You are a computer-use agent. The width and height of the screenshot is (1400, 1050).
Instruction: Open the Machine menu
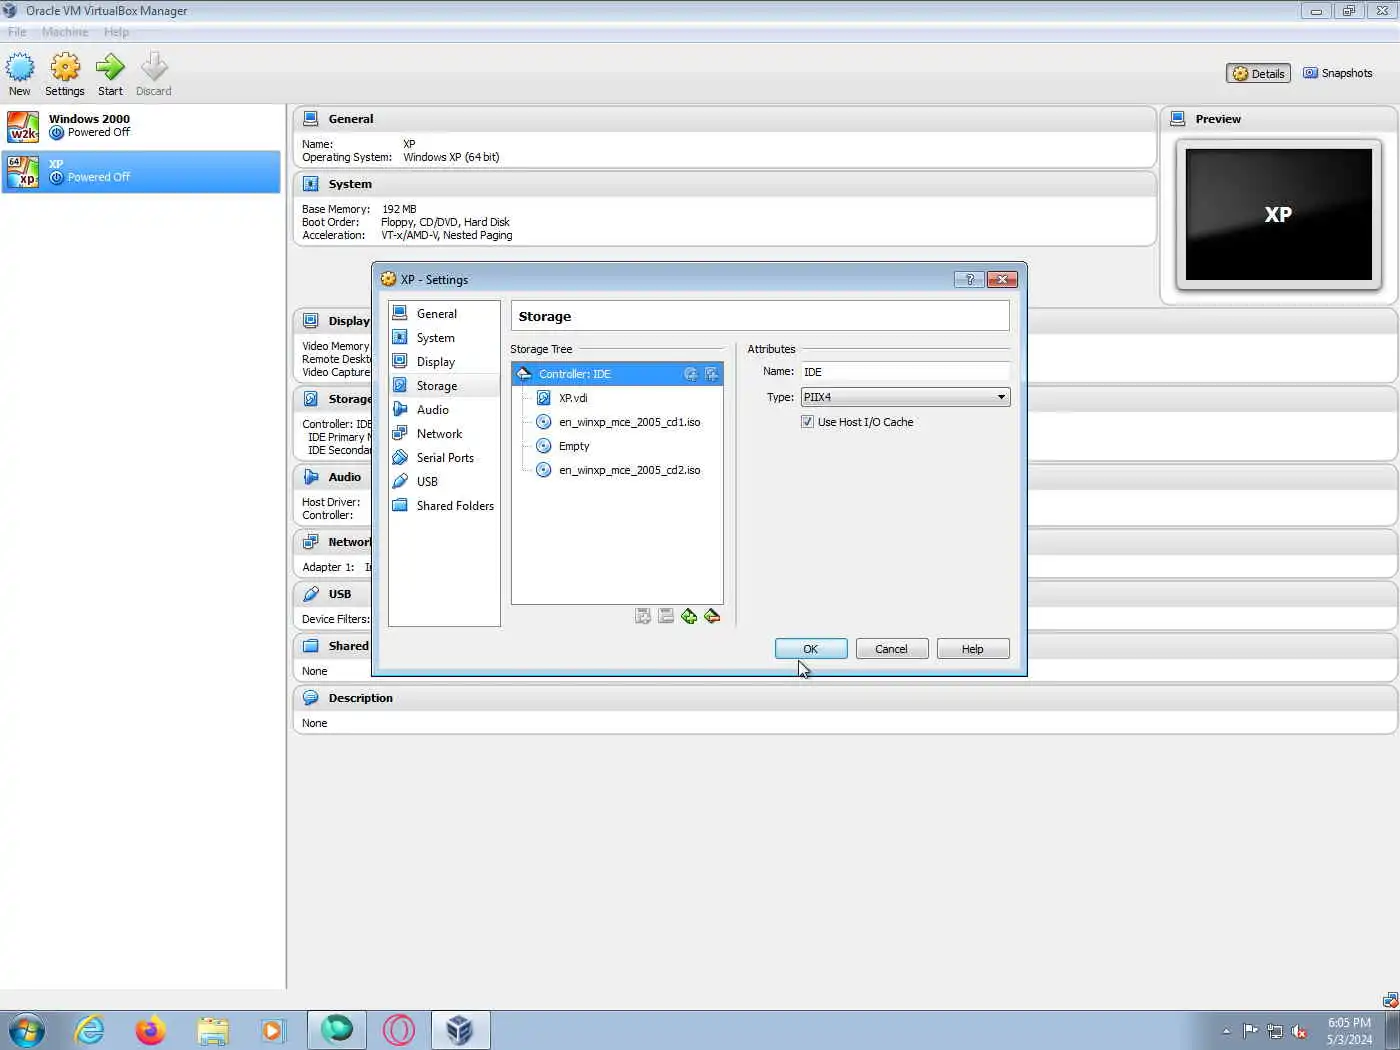point(65,32)
